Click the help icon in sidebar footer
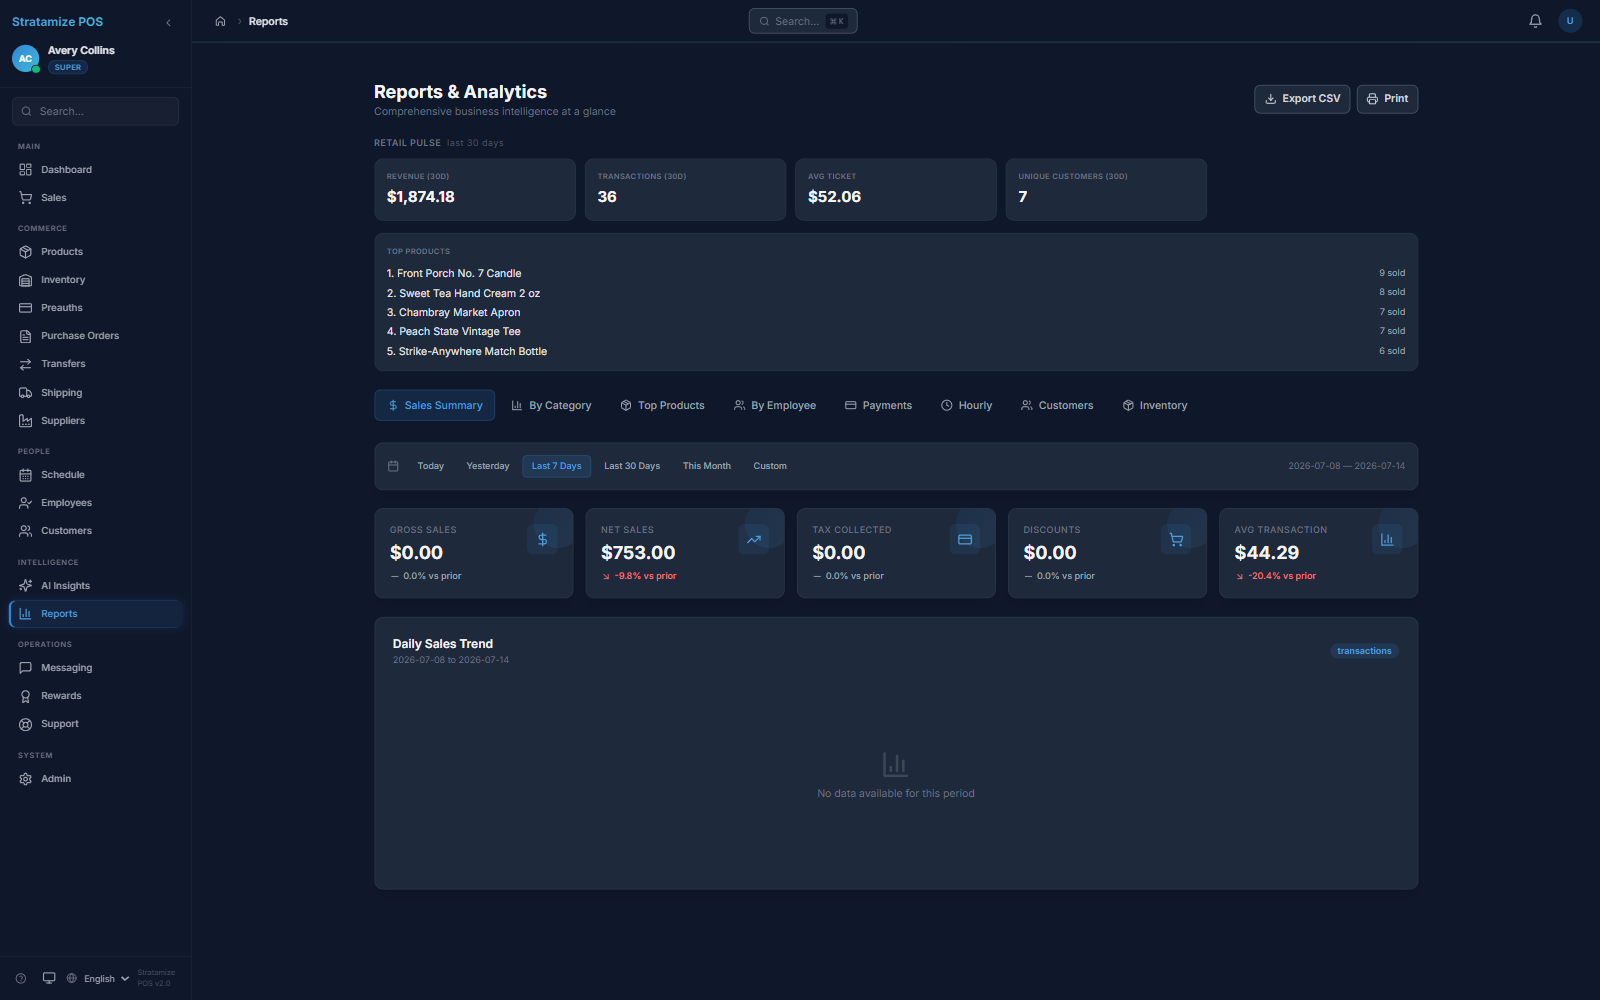 21,978
